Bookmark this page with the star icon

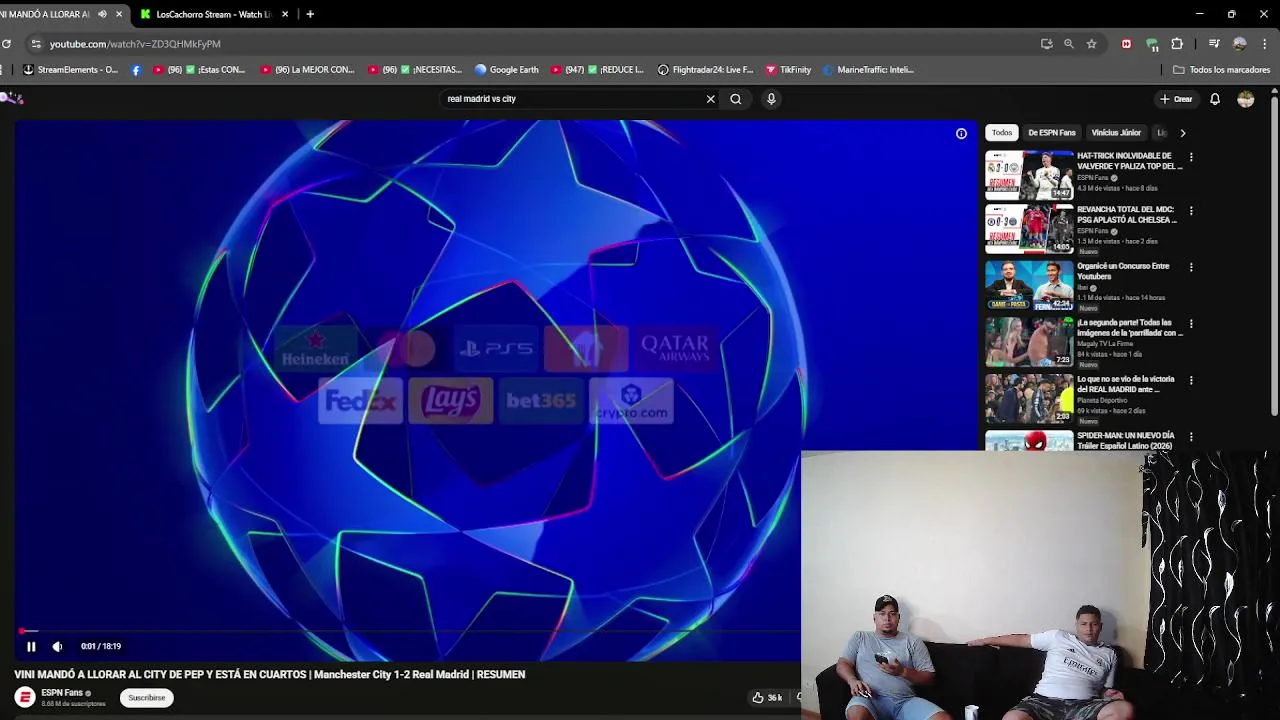tap(1091, 44)
